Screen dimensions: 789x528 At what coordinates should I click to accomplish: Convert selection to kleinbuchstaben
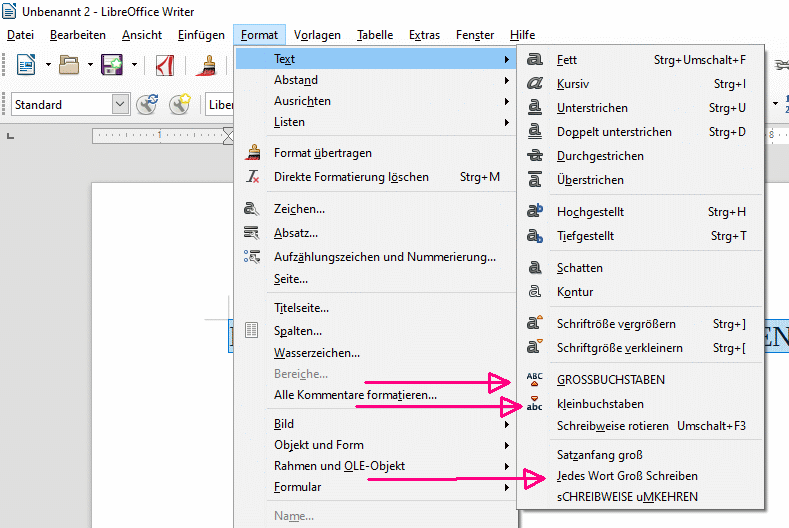pyautogui.click(x=641, y=404)
